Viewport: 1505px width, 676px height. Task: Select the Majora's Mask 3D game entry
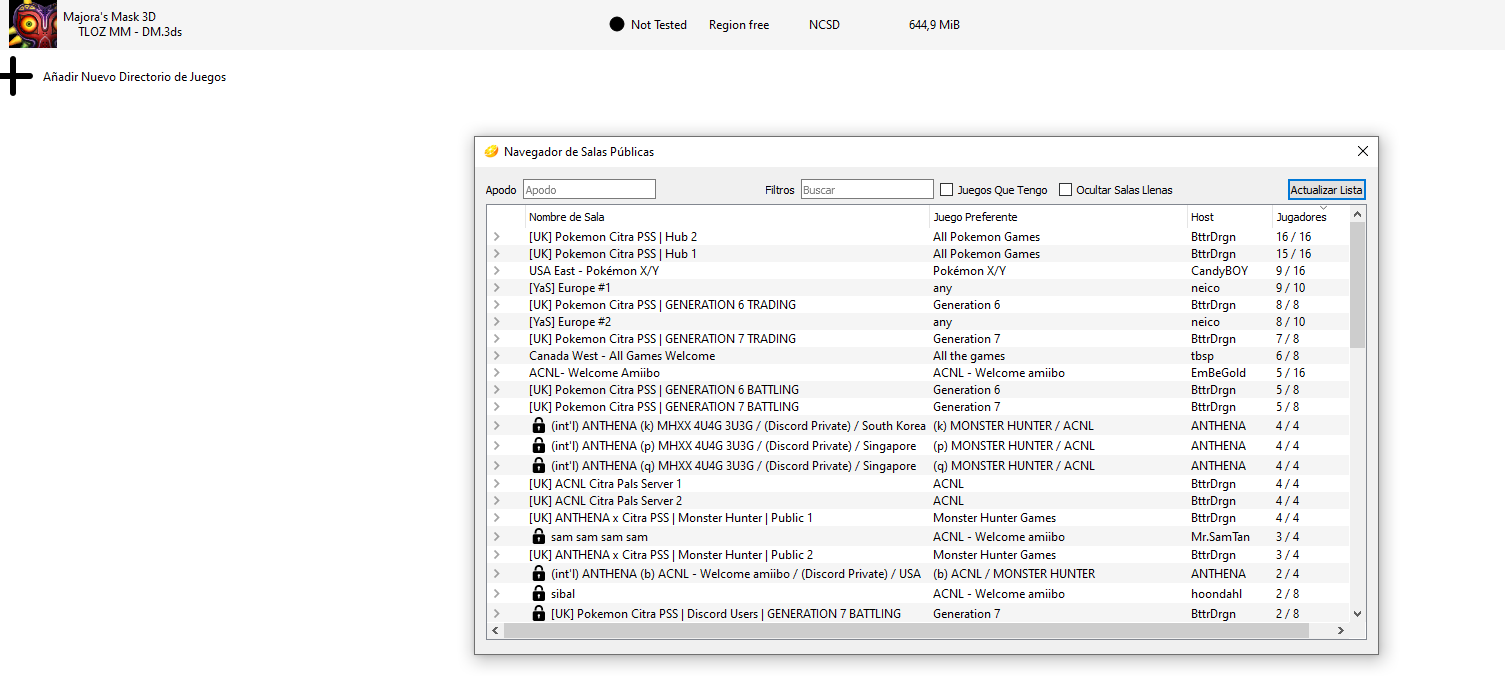(752, 25)
